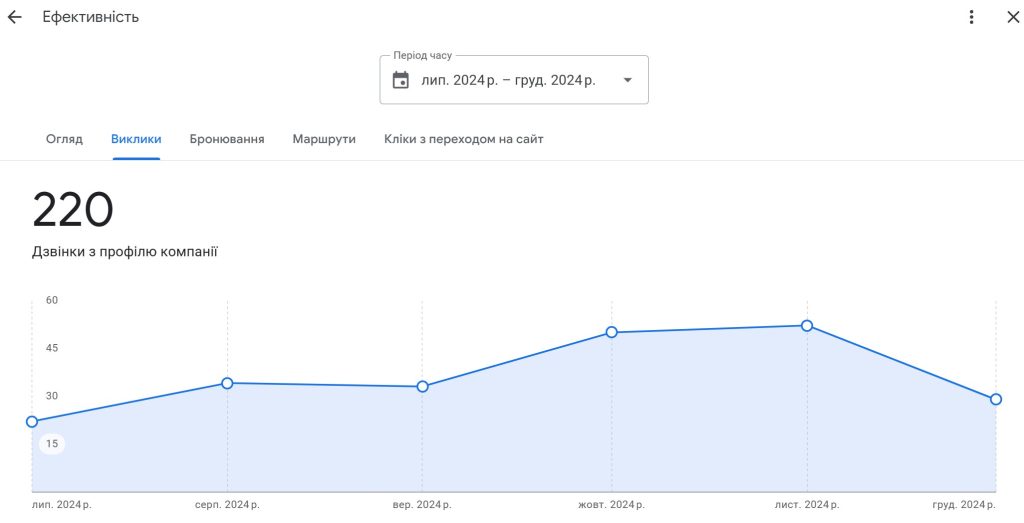Select the Виклики tab
Screen dimensions: 1024x523
[x=136, y=139]
